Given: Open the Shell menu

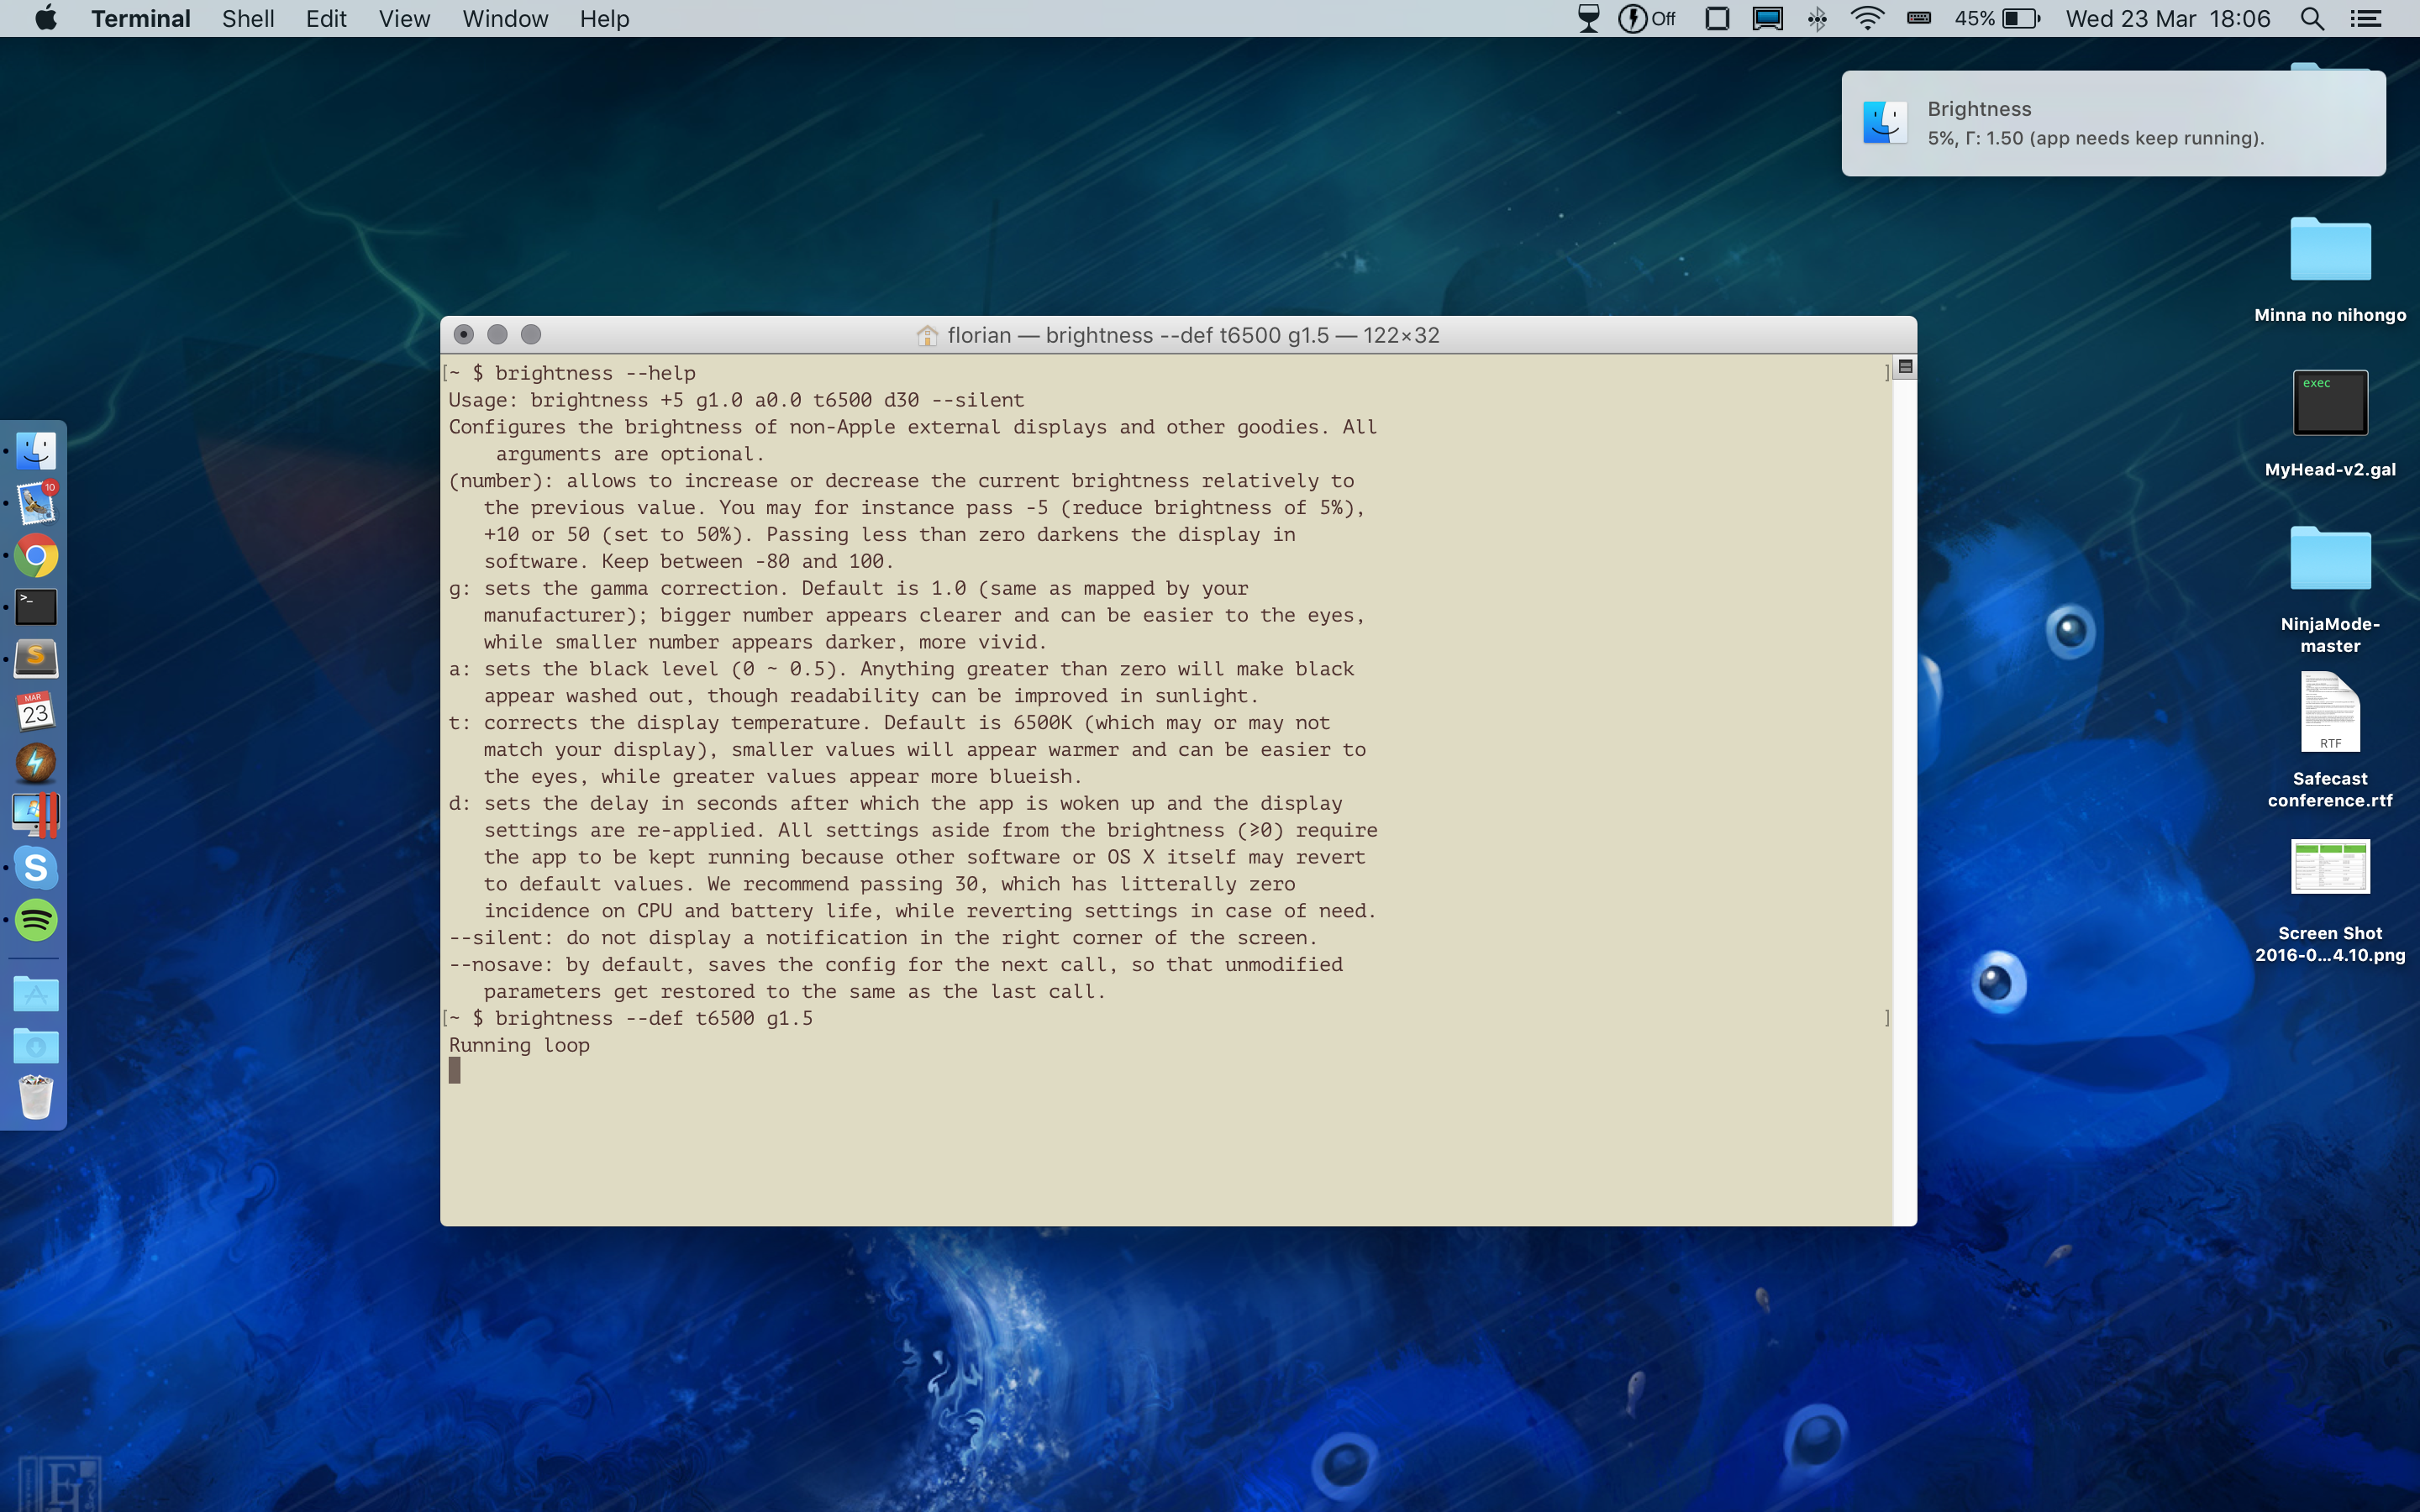Looking at the screenshot, I should 247,19.
